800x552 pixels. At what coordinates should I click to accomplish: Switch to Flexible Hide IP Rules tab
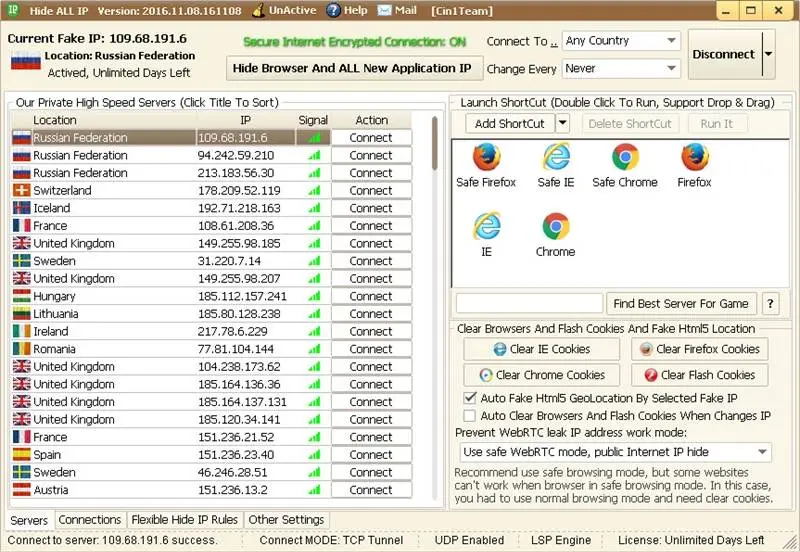click(185, 519)
